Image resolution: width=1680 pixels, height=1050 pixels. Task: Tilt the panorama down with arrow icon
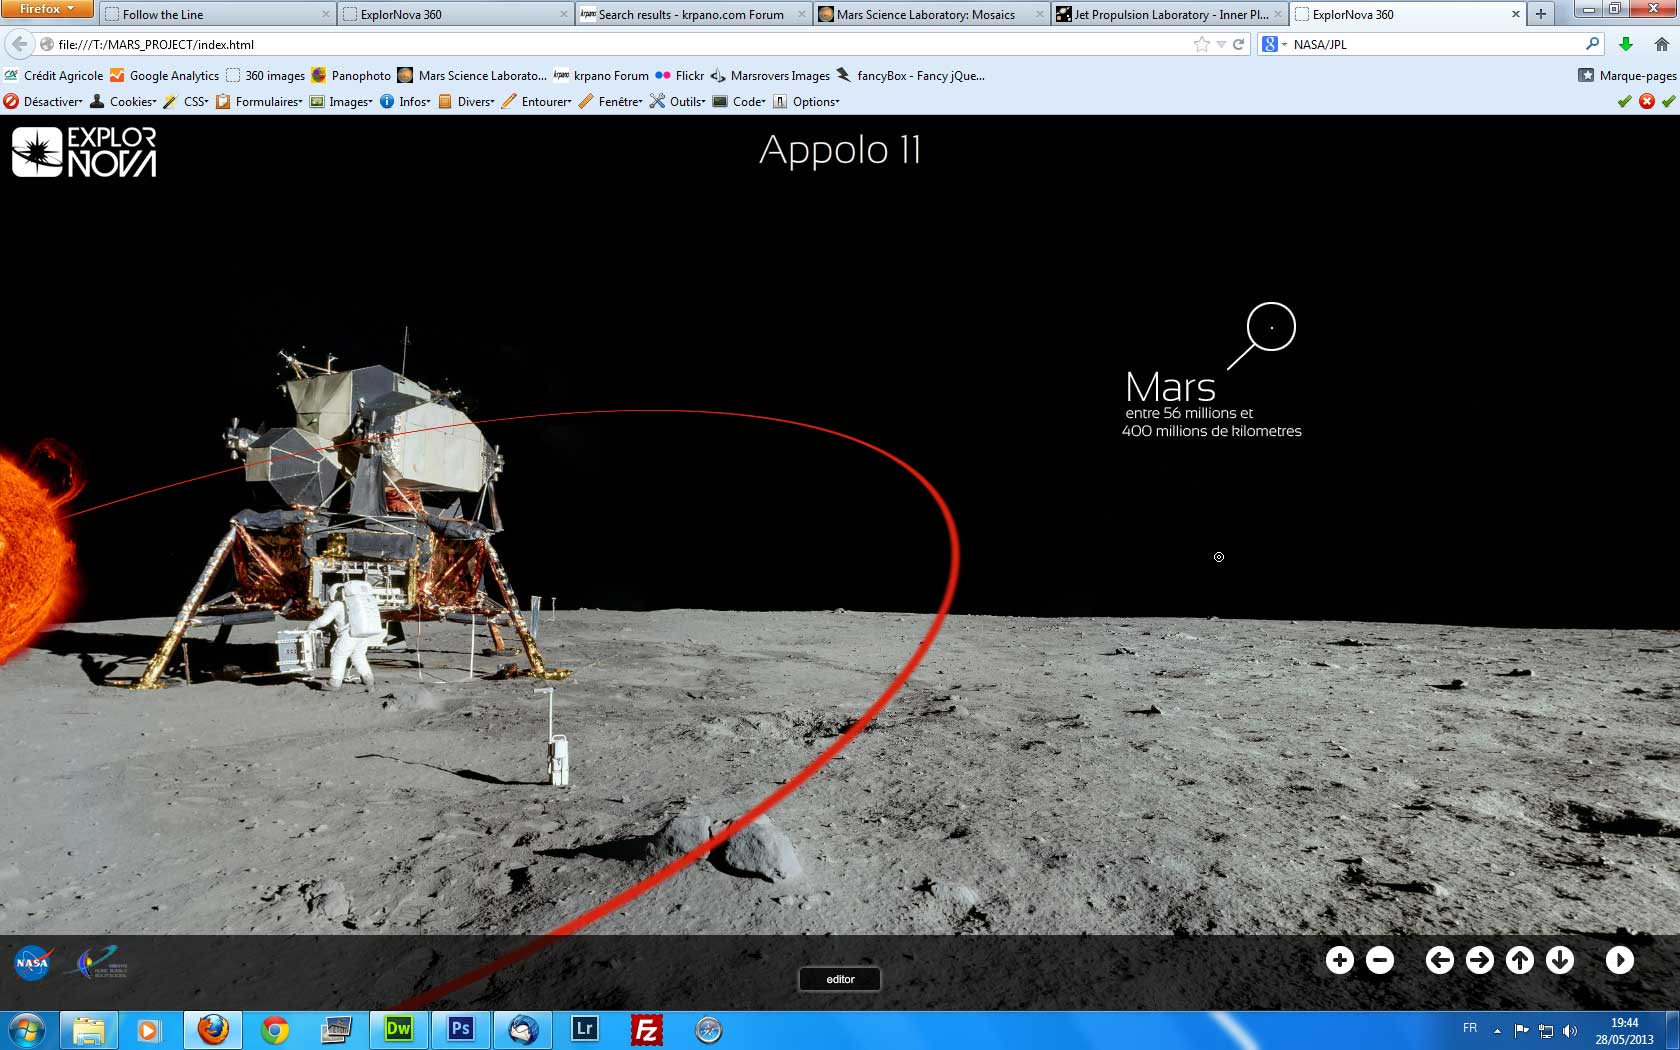point(1559,960)
